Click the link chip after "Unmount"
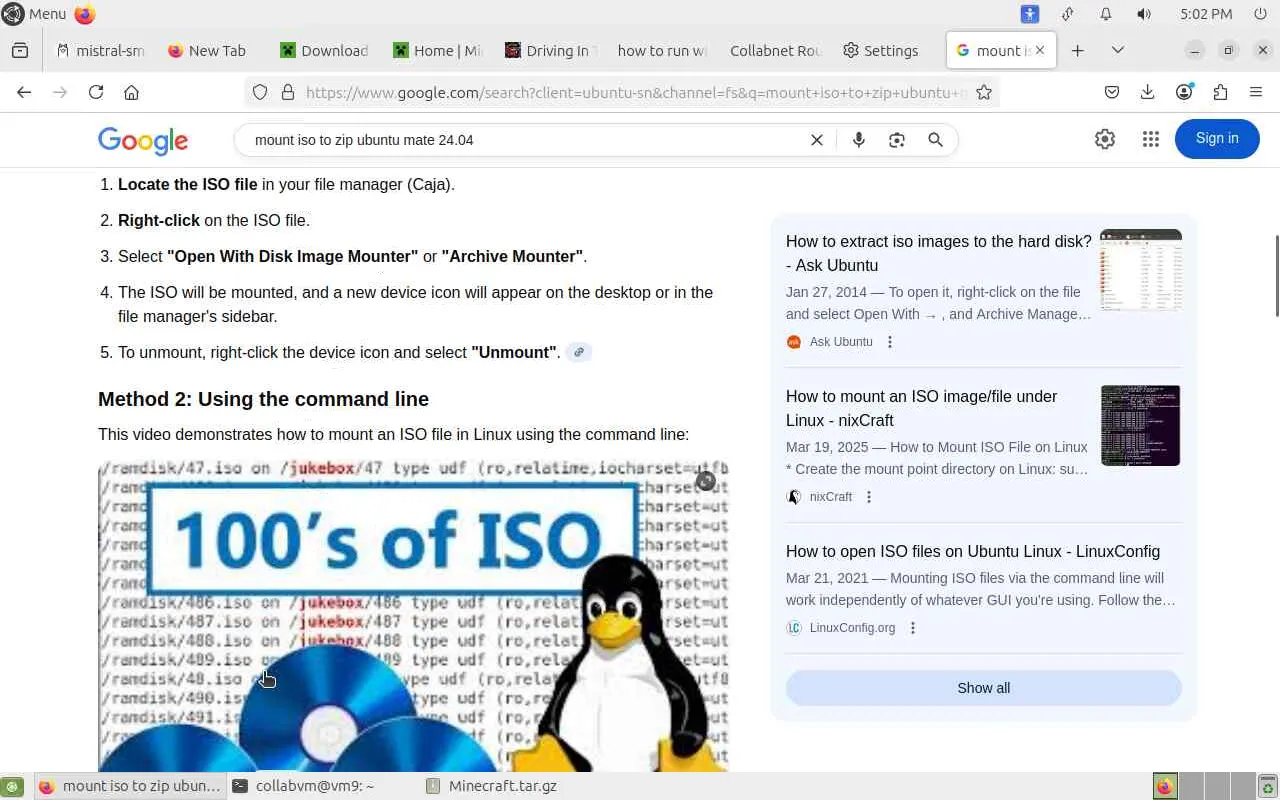 579,352
